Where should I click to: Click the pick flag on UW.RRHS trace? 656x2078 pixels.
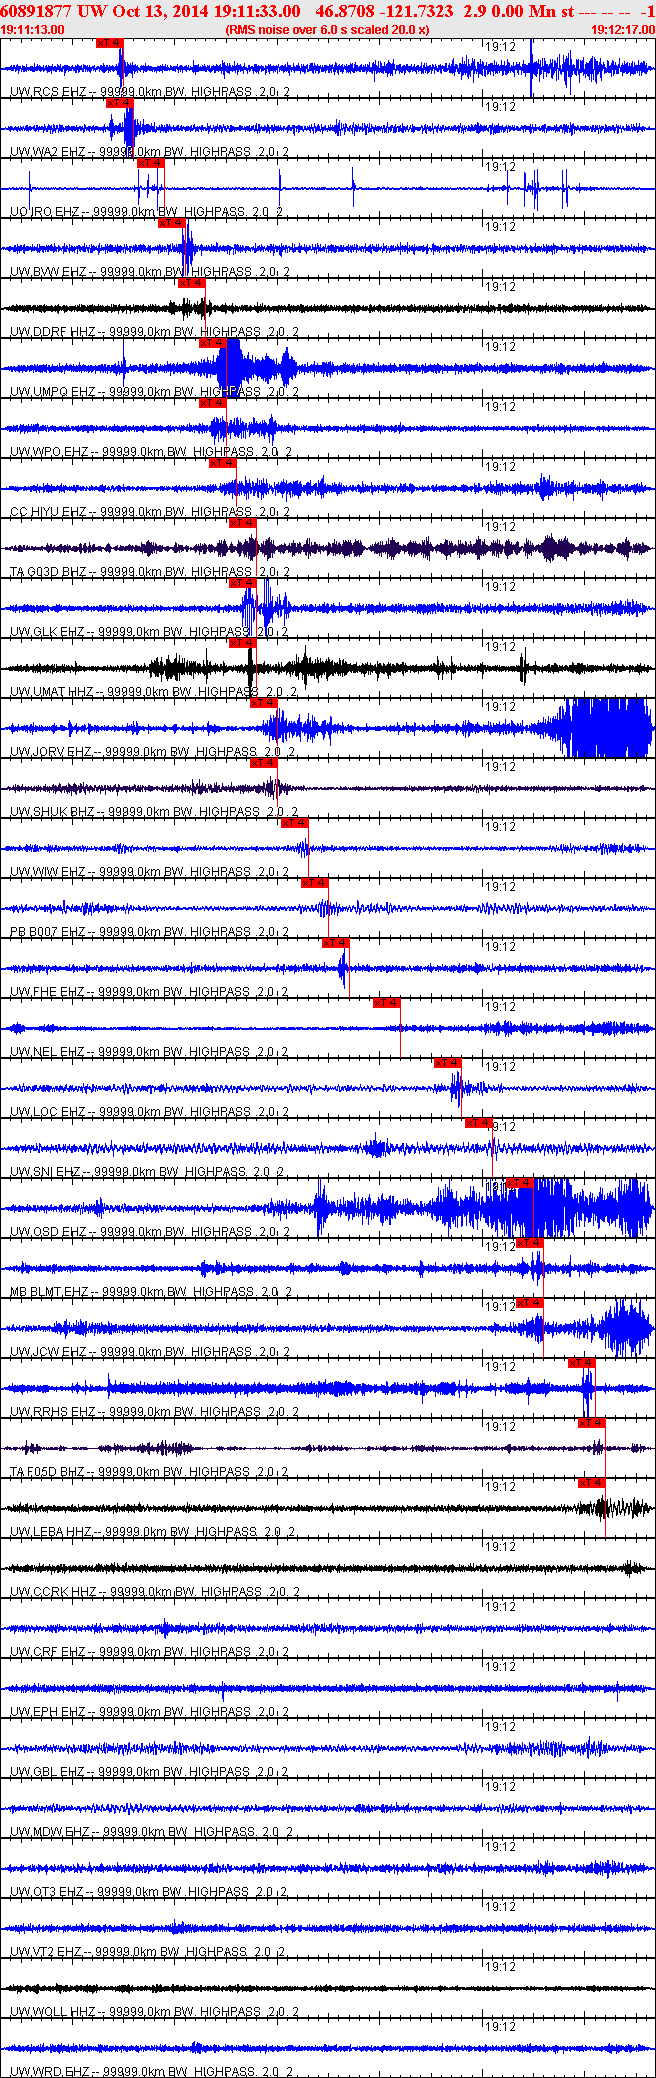tap(581, 1363)
